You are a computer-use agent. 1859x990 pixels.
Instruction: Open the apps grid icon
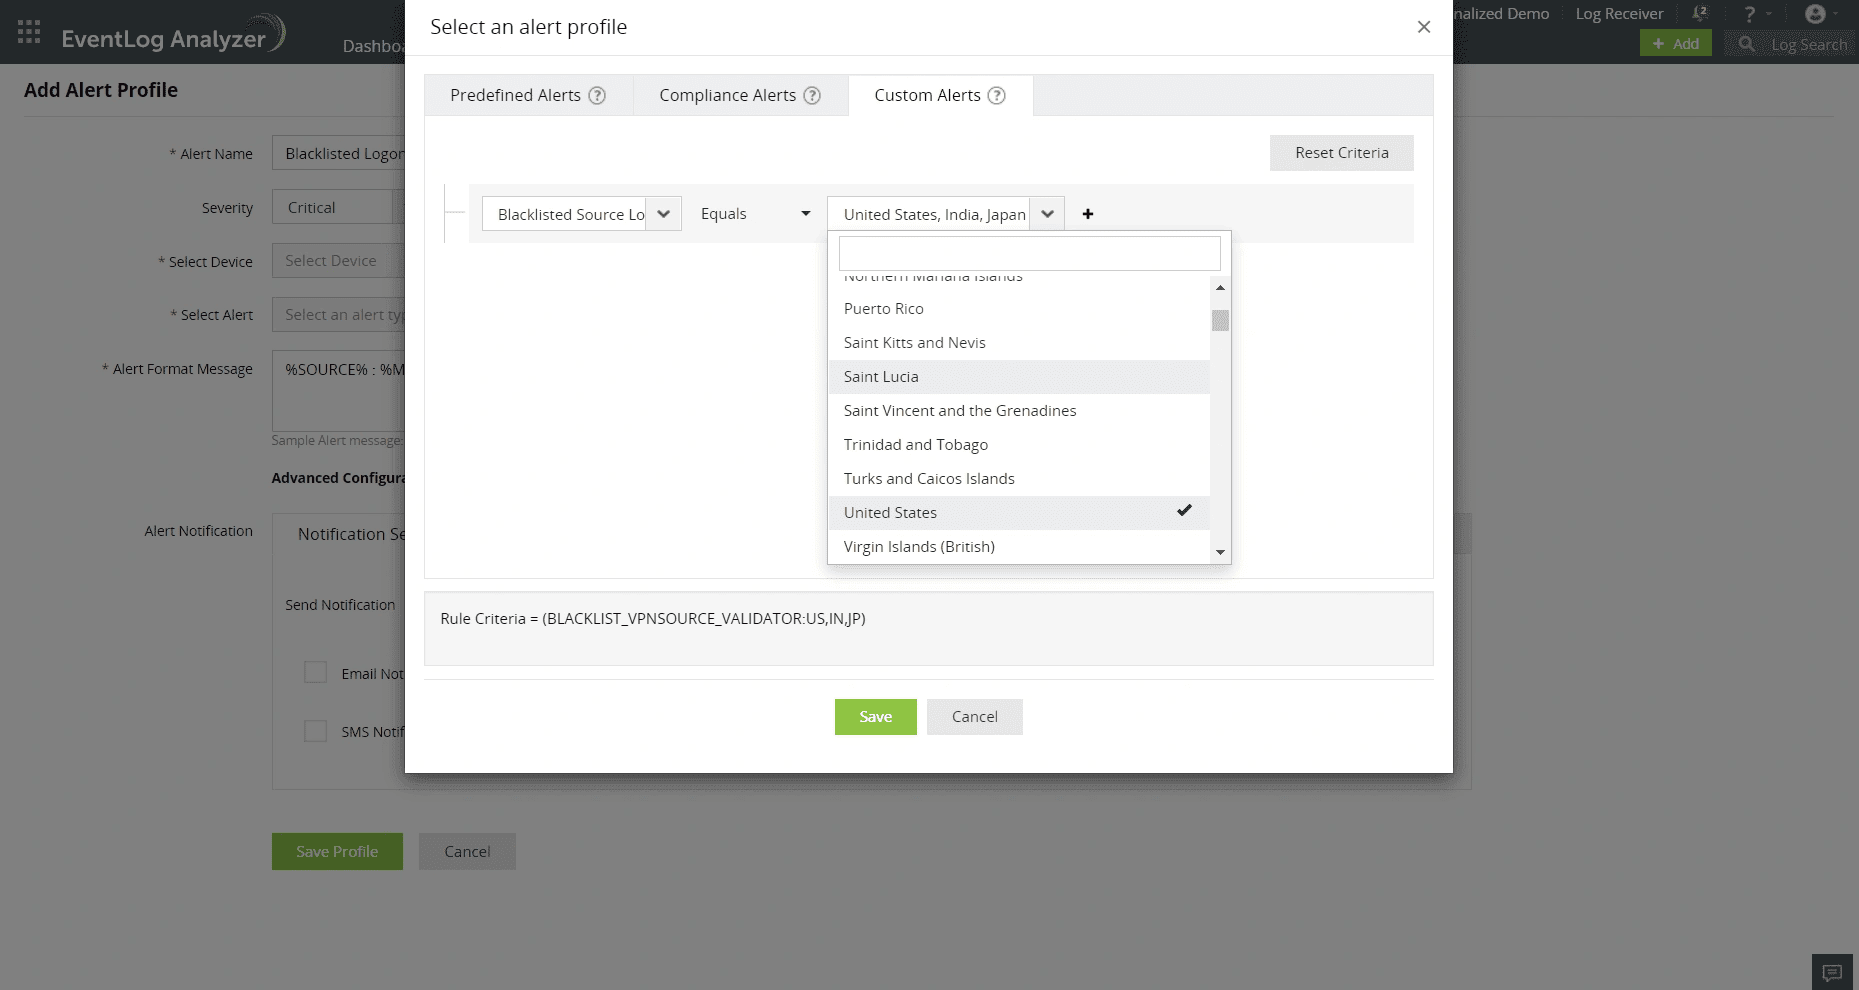coord(29,32)
